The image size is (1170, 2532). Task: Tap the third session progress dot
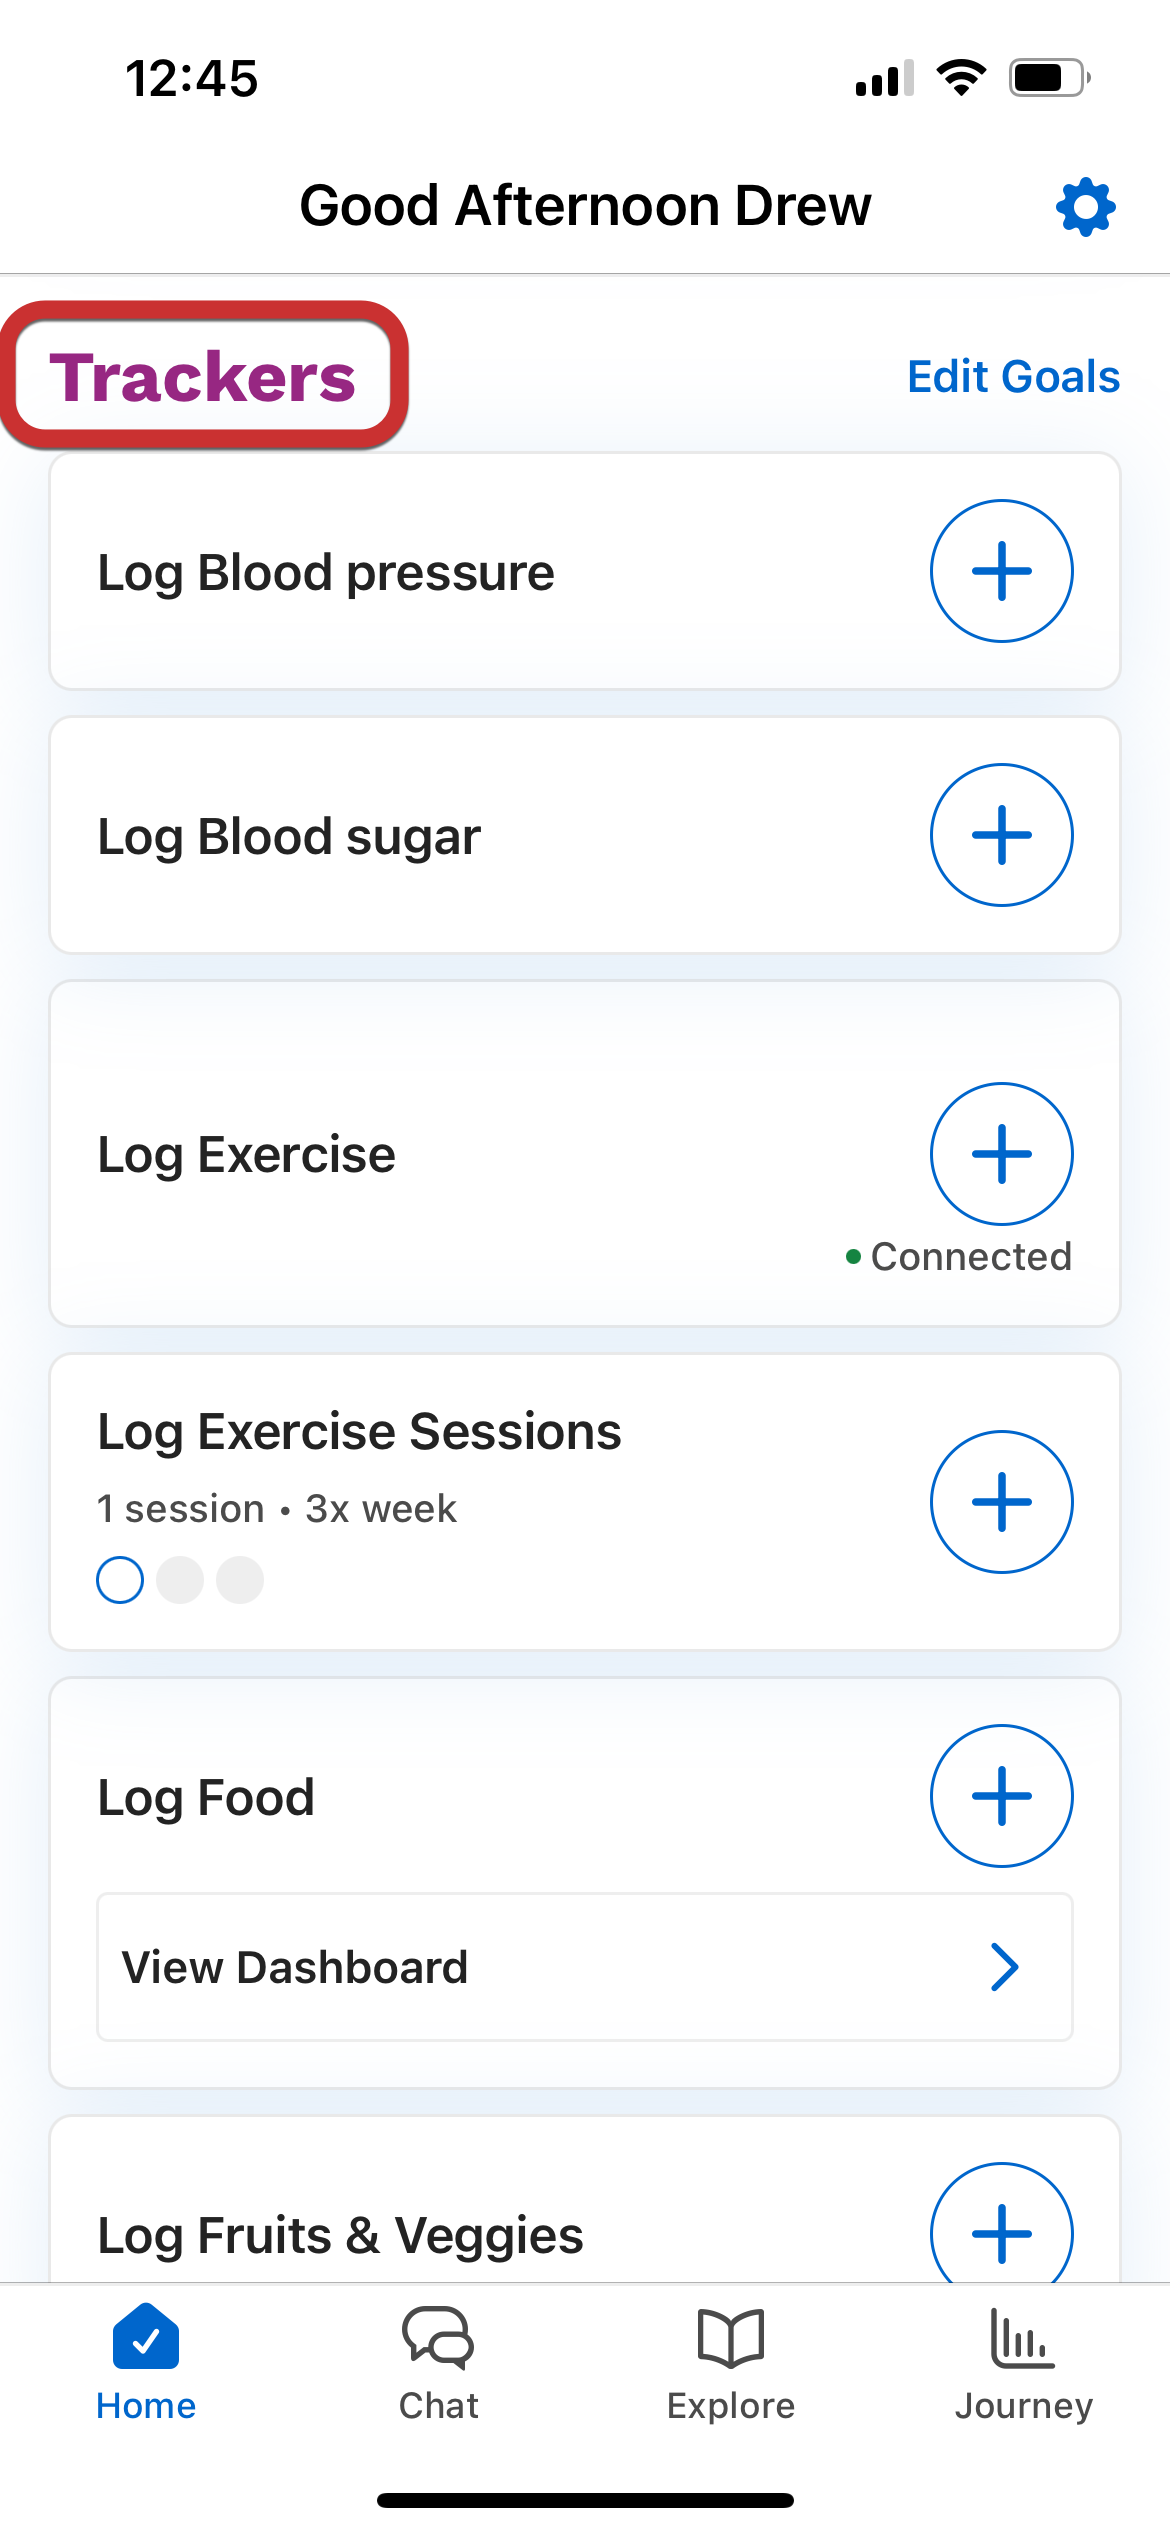[x=240, y=1580]
